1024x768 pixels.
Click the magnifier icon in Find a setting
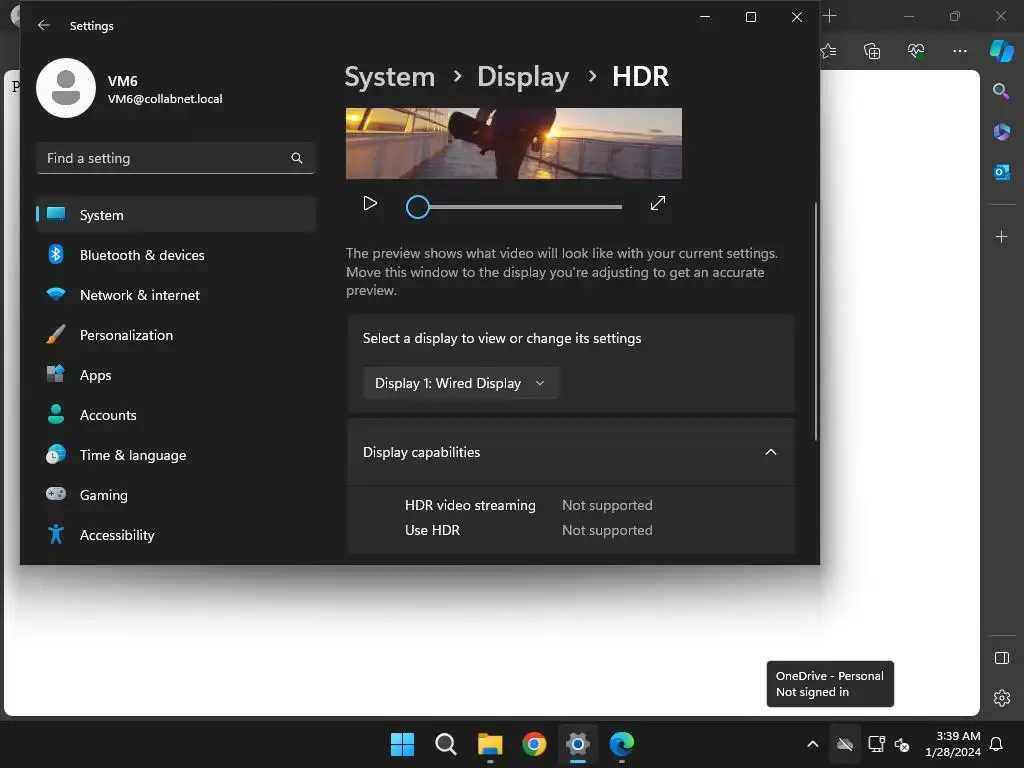tap(296, 158)
